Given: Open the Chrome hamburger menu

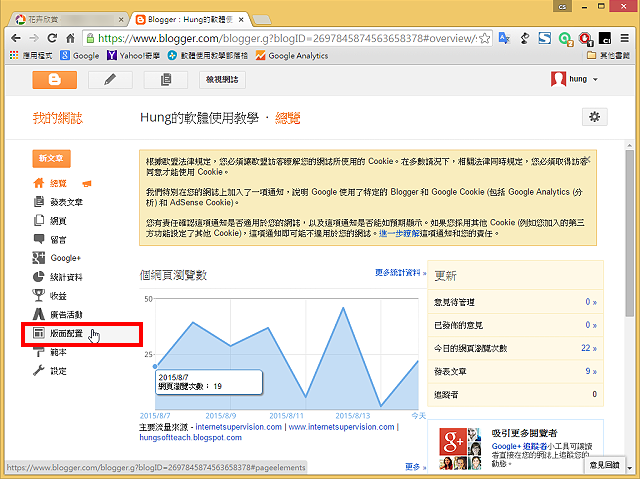Looking at the screenshot, I should [x=624, y=38].
